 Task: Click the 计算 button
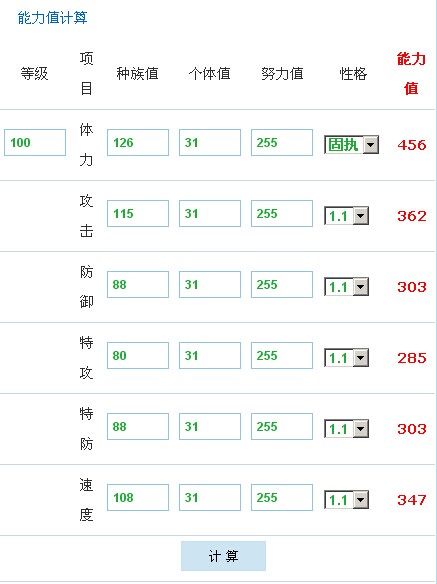tap(223, 556)
